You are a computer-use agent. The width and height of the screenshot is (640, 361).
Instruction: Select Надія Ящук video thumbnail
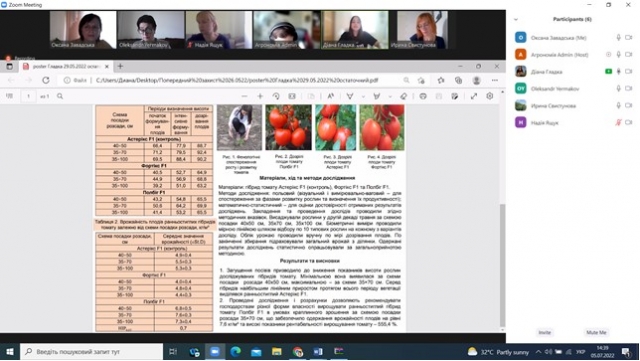coord(218,30)
